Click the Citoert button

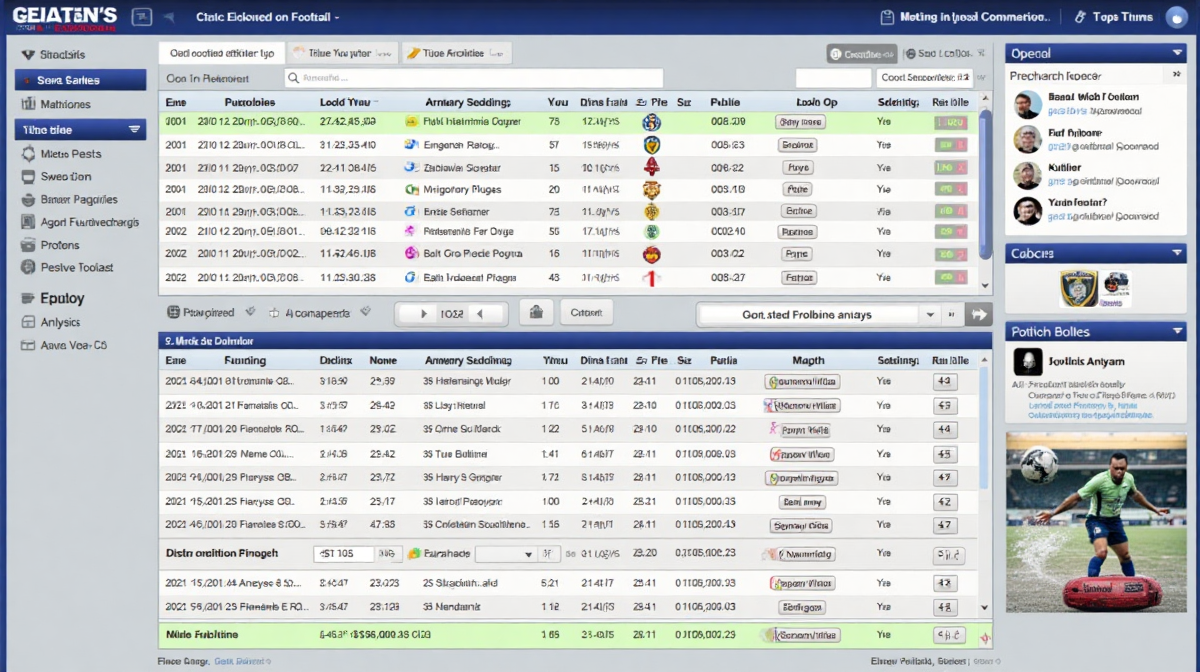586,313
